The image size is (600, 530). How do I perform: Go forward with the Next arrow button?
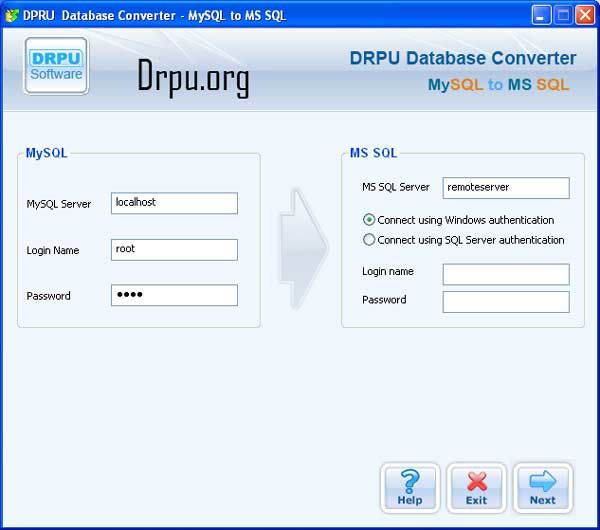tap(542, 487)
